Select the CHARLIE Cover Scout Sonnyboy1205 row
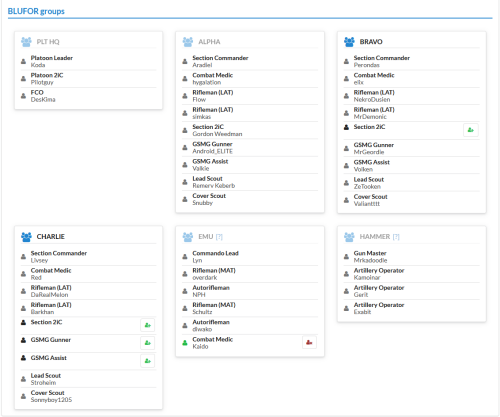500x417 pixels. tap(88, 396)
